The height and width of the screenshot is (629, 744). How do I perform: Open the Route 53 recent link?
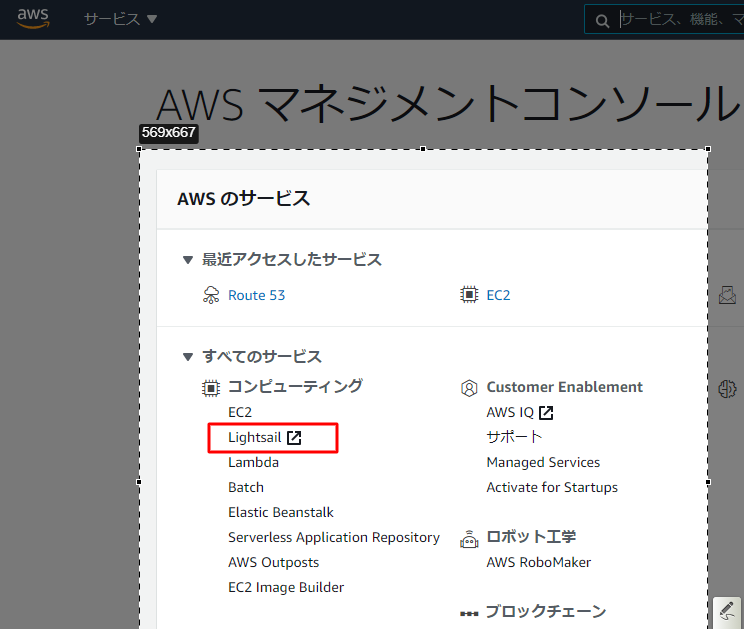coord(256,295)
